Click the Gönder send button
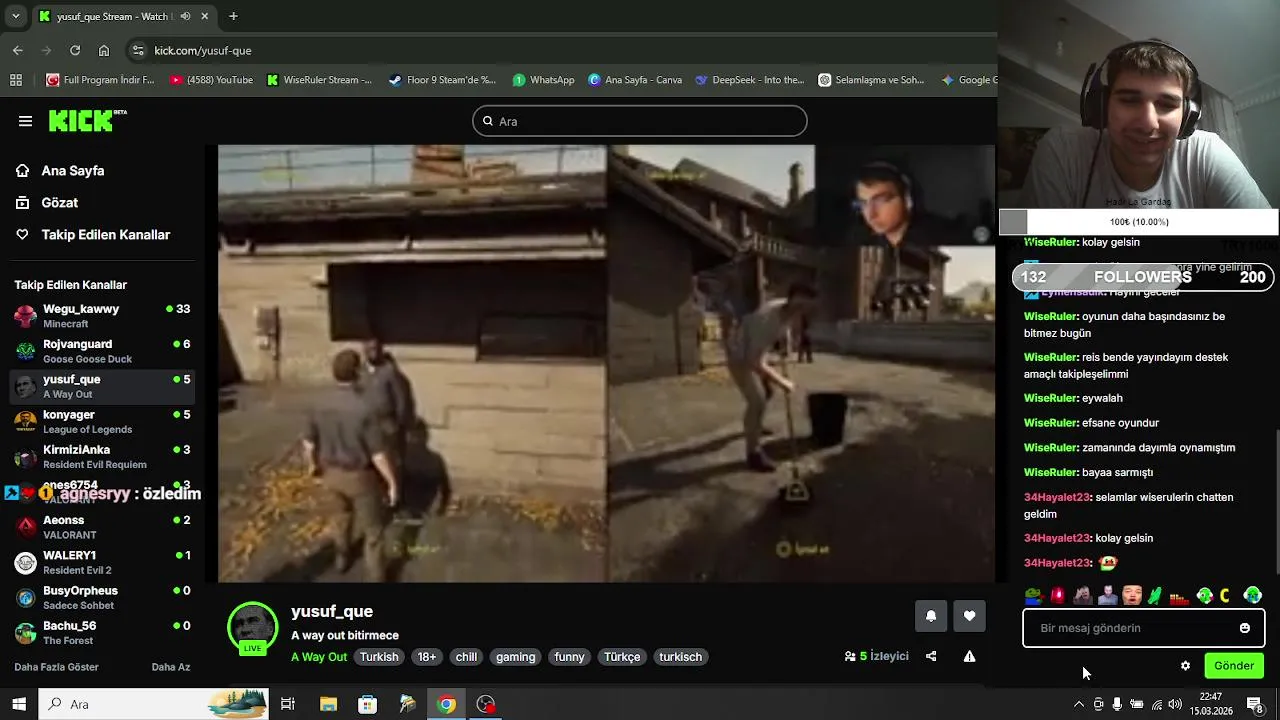The image size is (1280, 720). tap(1234, 666)
